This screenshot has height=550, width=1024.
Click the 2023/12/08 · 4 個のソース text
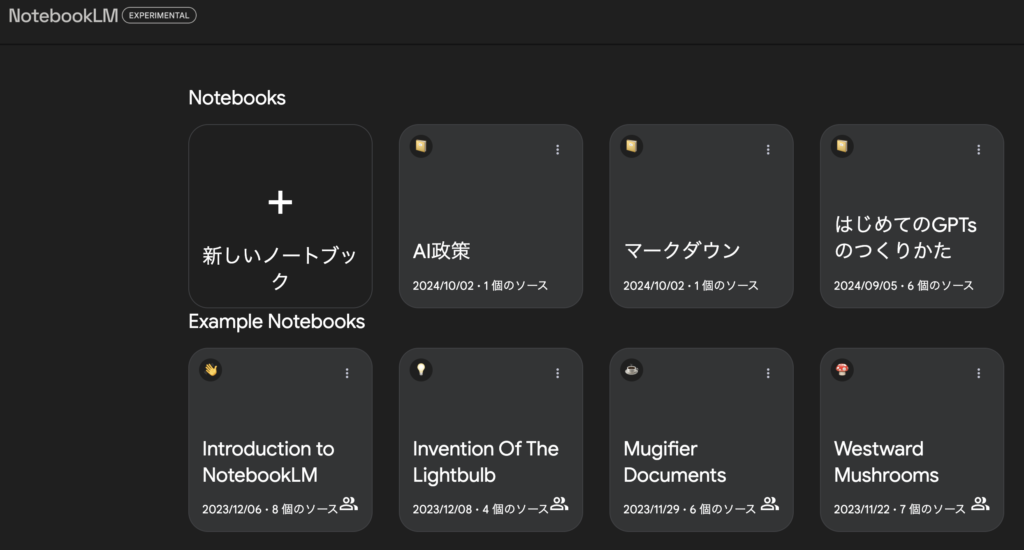point(480,509)
